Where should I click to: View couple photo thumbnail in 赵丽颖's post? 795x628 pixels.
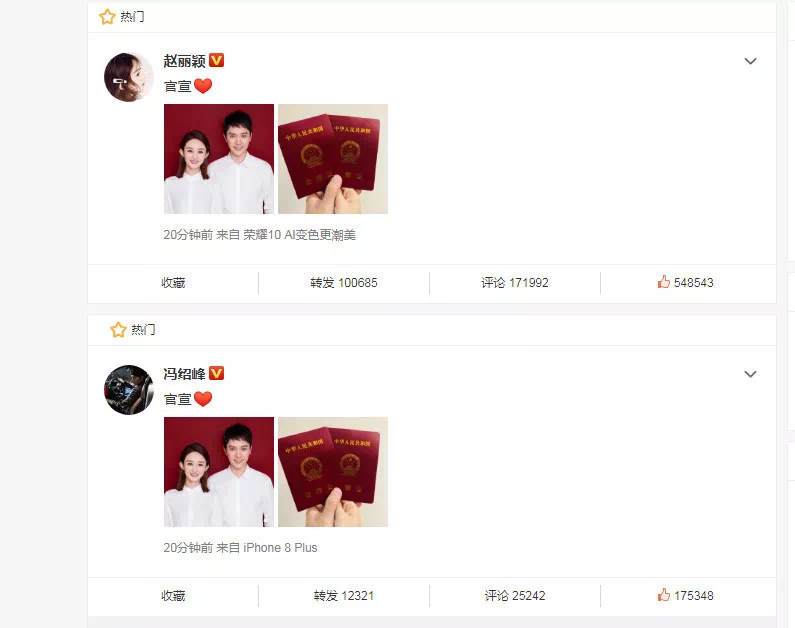[219, 159]
